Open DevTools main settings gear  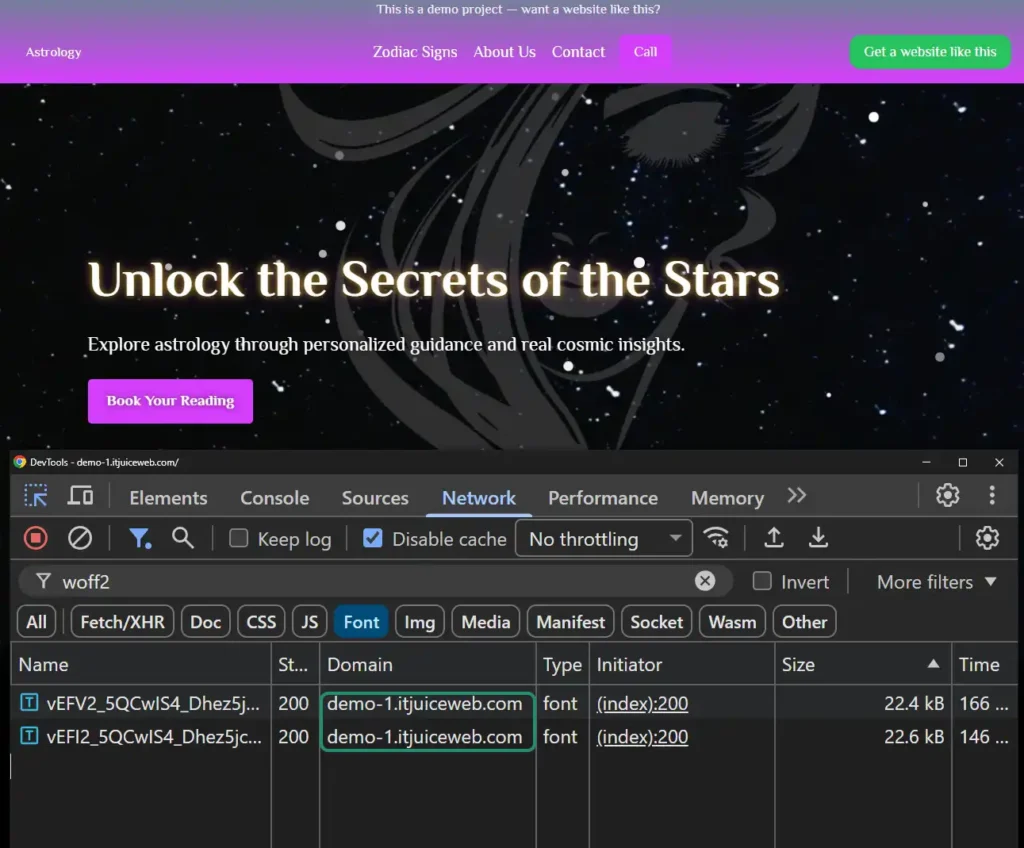tap(948, 496)
